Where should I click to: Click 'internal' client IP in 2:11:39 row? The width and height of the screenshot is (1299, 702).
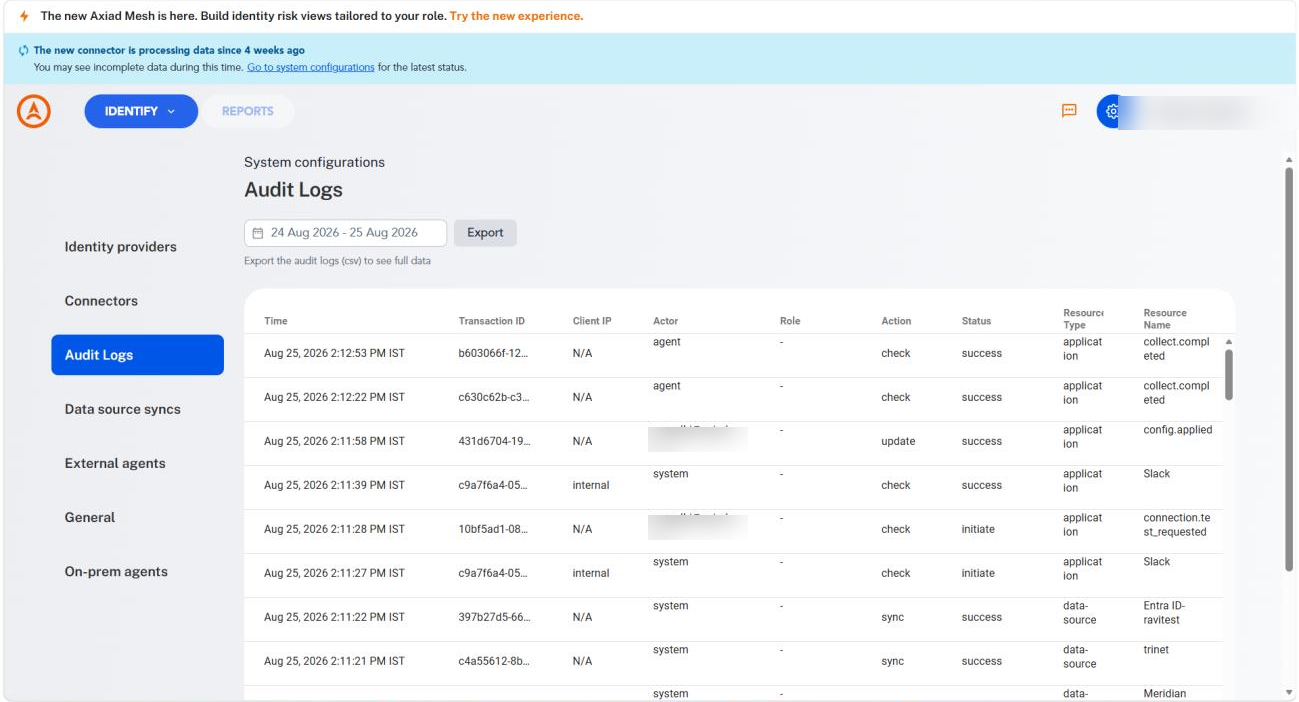(x=591, y=485)
